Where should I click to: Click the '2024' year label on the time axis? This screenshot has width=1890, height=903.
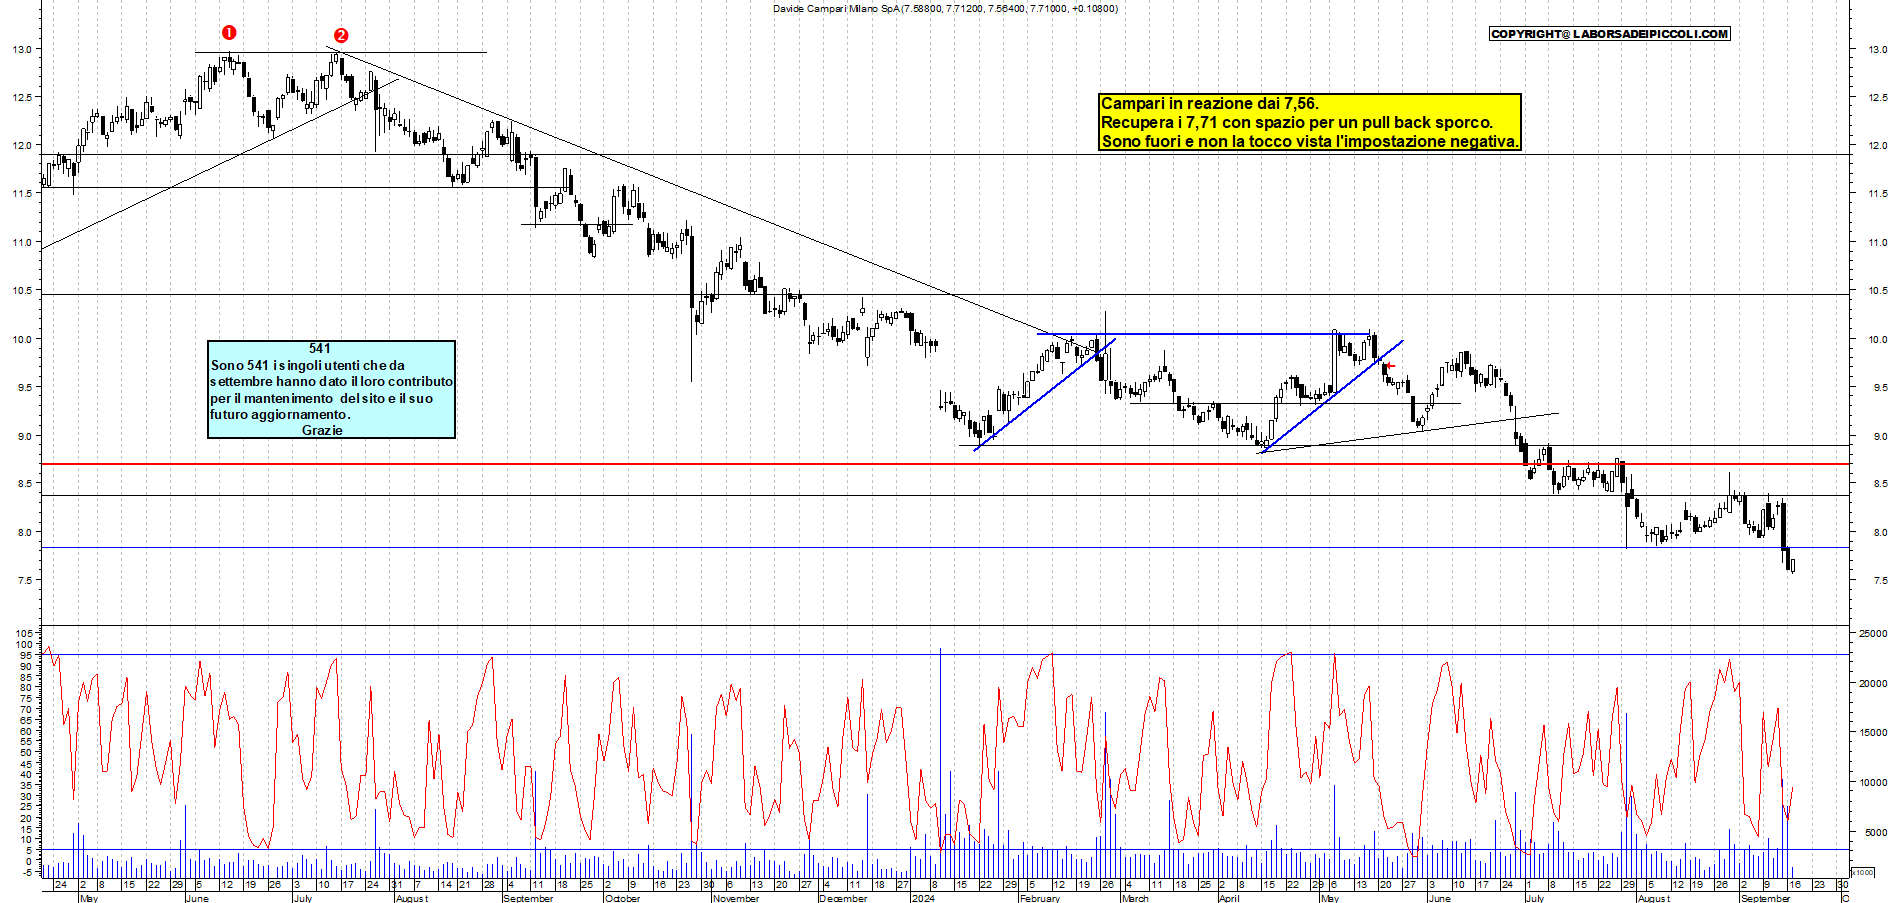[923, 898]
